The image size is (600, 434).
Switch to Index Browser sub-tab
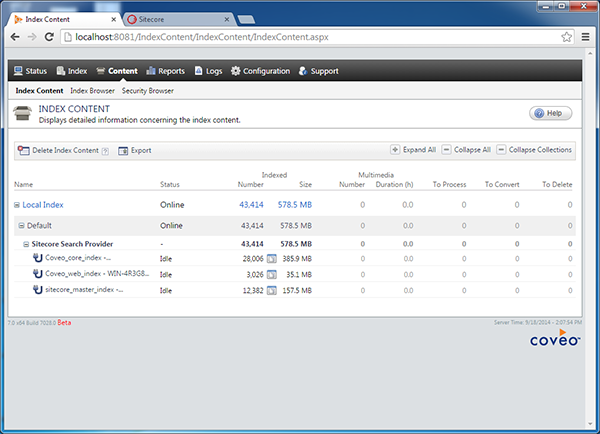click(x=92, y=91)
